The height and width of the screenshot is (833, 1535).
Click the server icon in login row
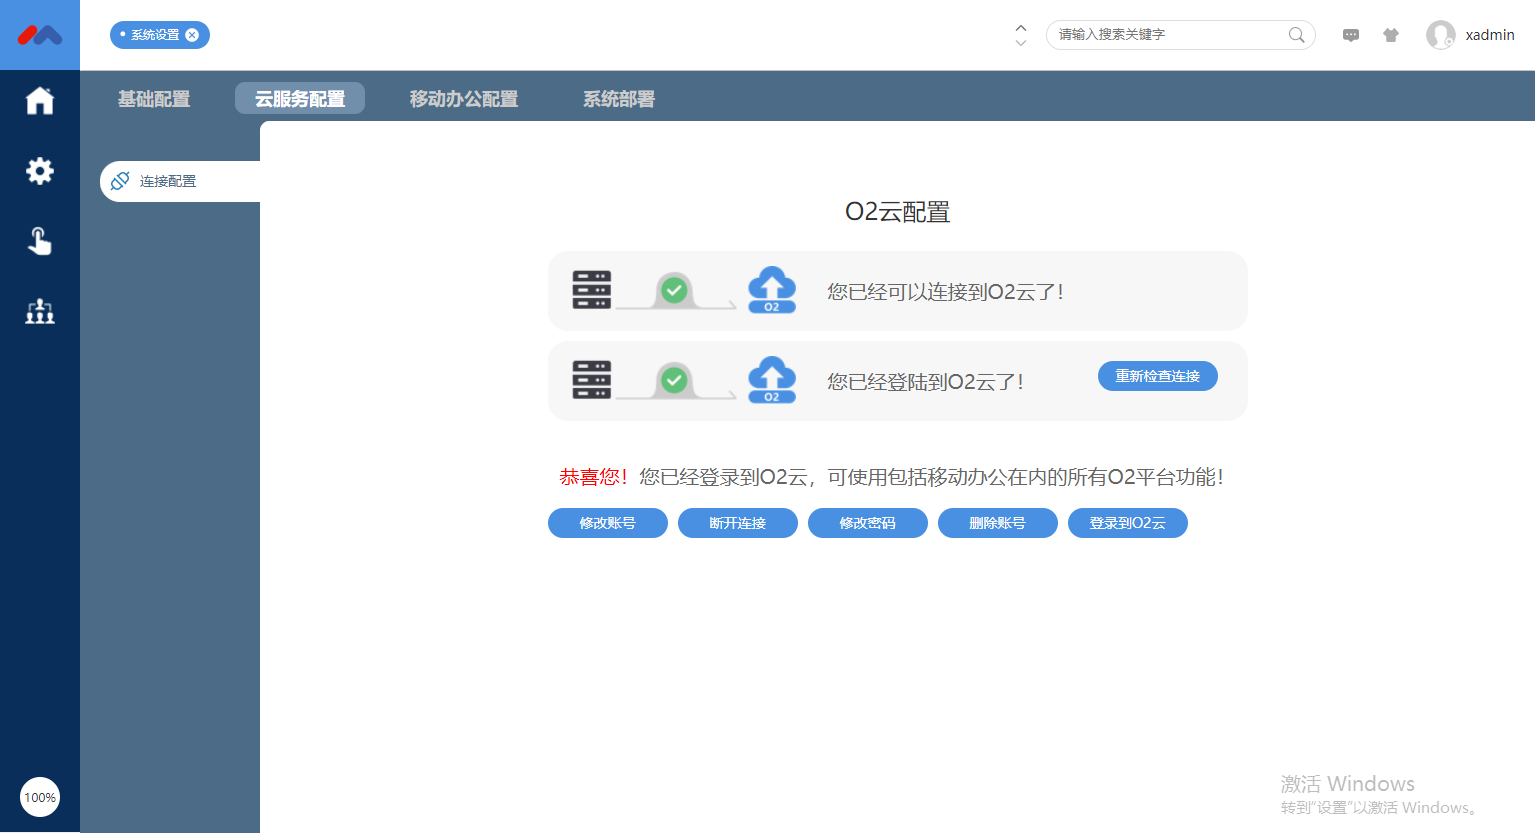tap(592, 380)
